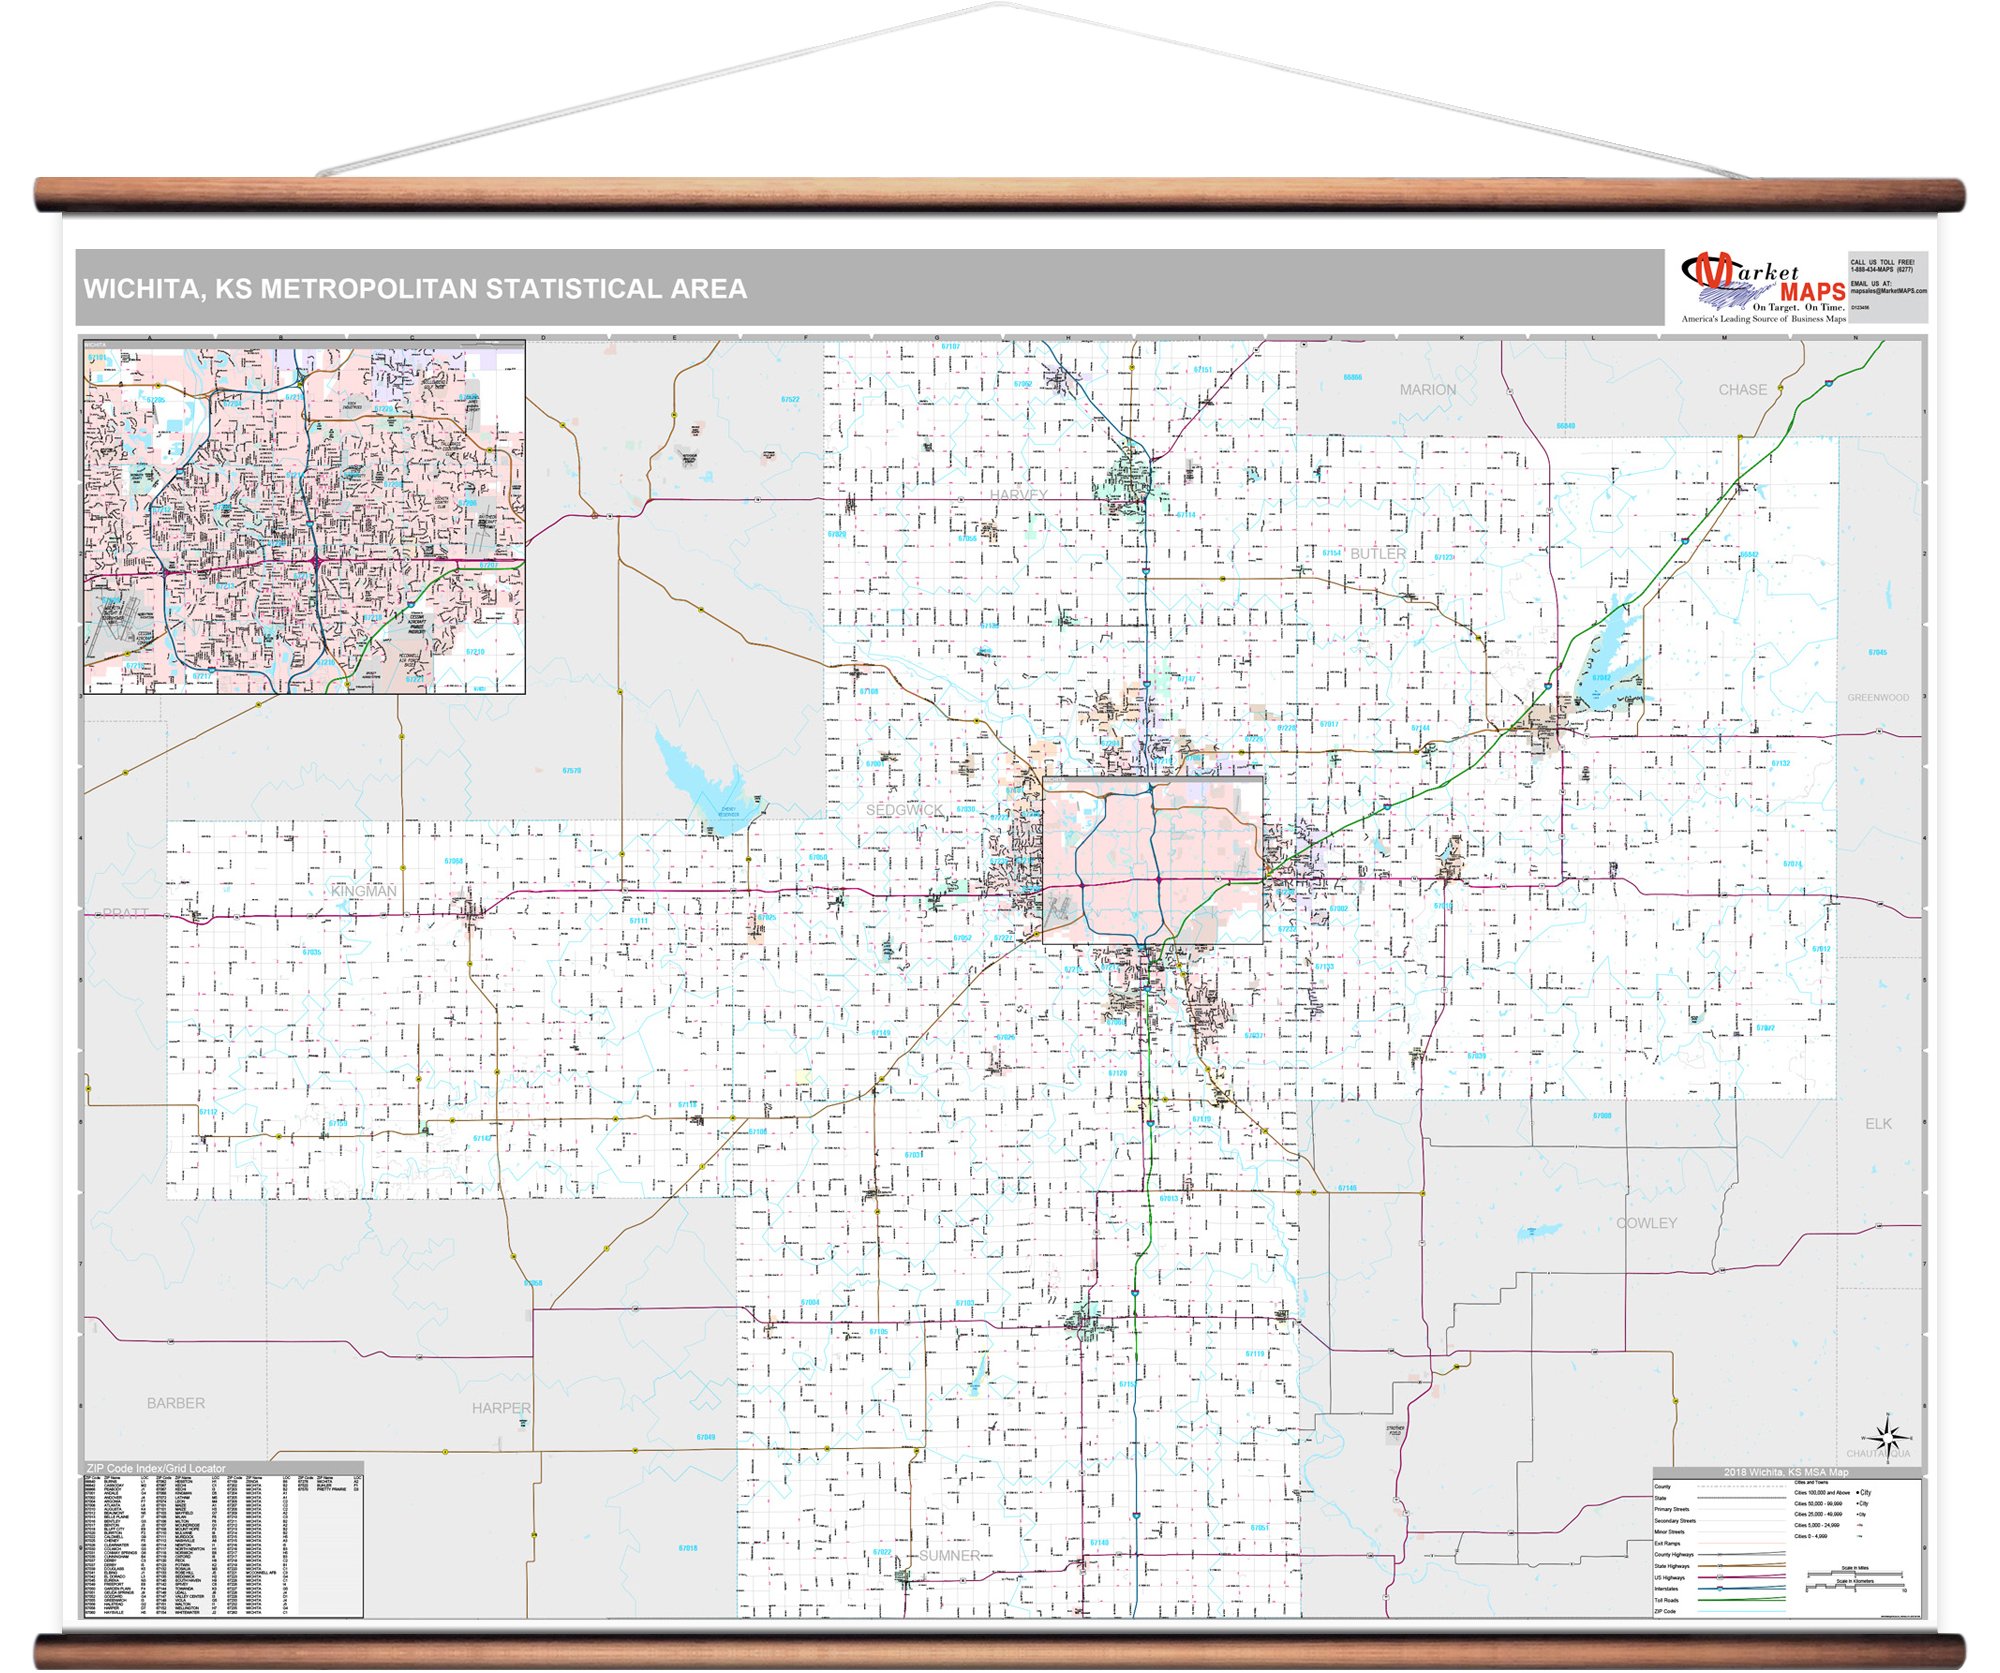Click the 'Scale in Kilometers' bar
This screenshot has height=1673, width=2000.
coord(1855,1586)
